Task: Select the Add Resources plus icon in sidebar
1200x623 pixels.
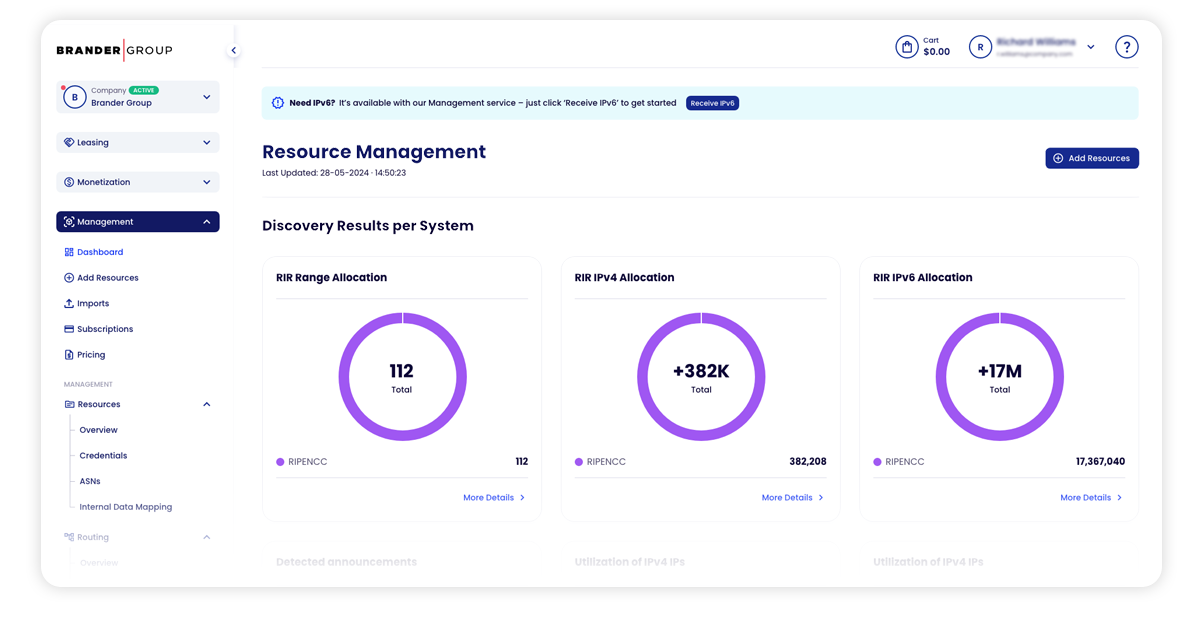Action: point(70,277)
